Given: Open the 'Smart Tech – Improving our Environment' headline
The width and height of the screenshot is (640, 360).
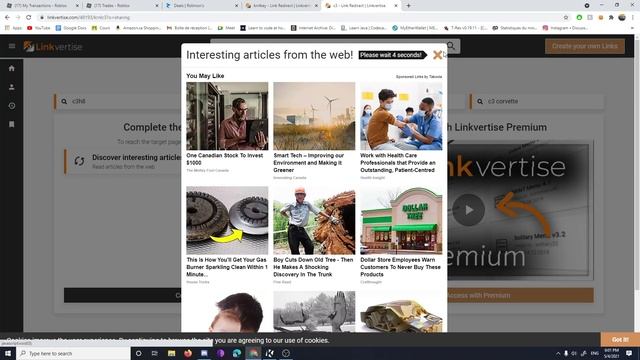Looking at the screenshot, I should point(309,163).
